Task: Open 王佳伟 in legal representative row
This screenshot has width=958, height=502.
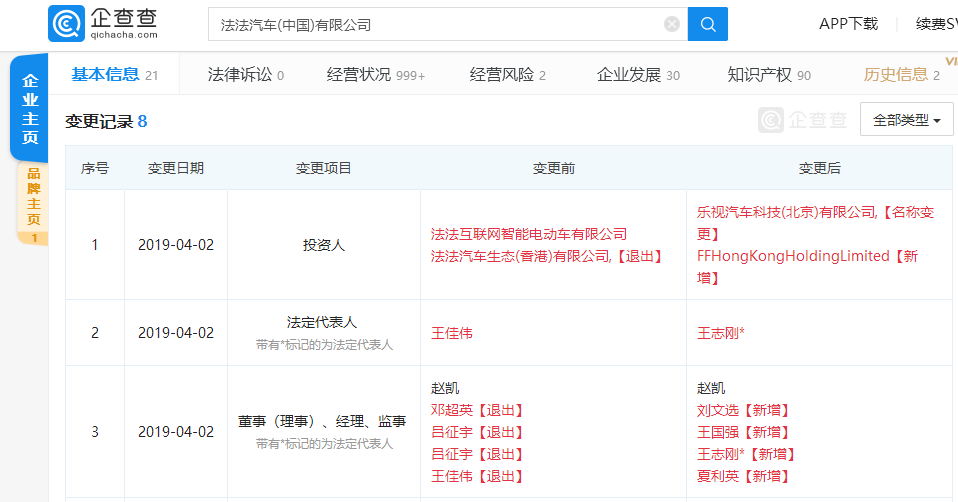Action: [x=452, y=333]
